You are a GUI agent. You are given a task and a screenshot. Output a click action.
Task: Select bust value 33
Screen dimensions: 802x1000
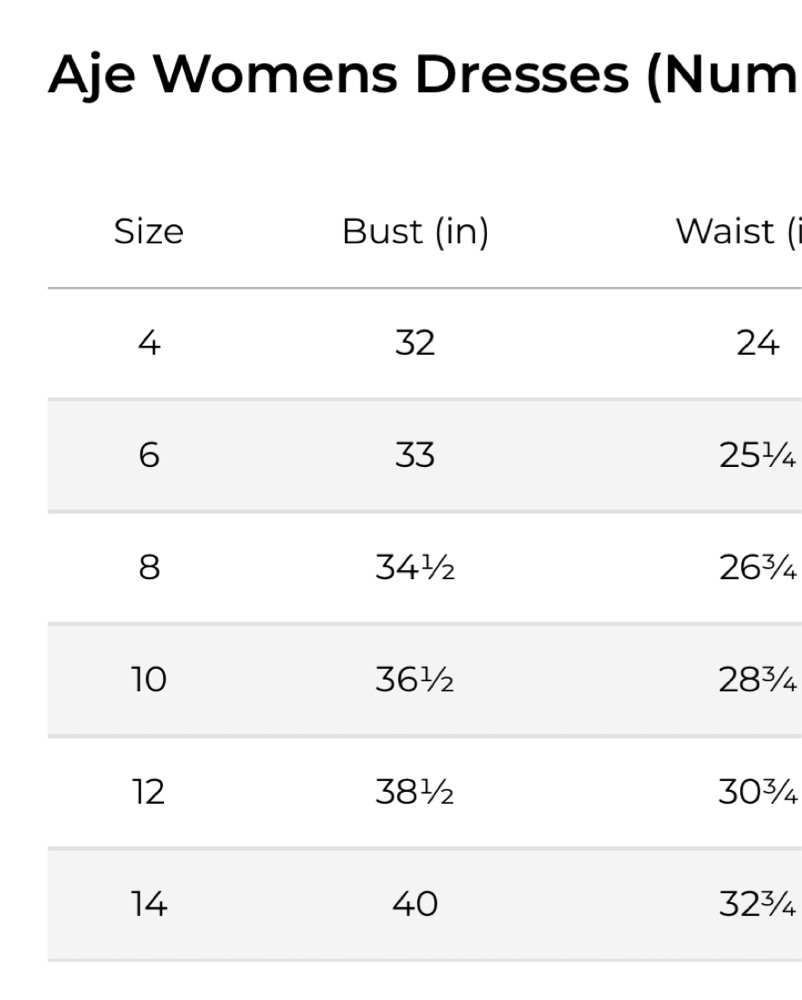click(x=415, y=455)
